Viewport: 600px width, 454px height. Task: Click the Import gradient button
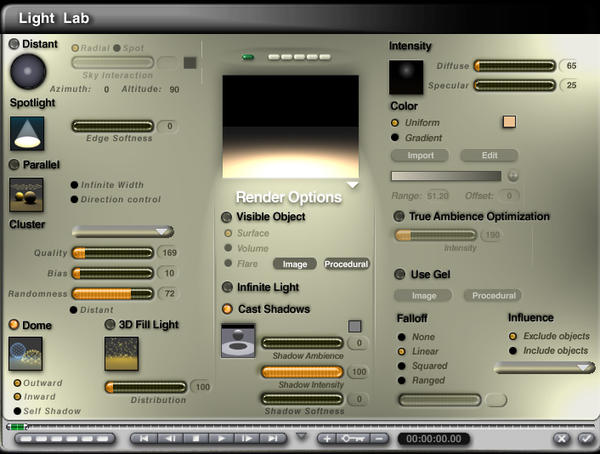coord(420,155)
